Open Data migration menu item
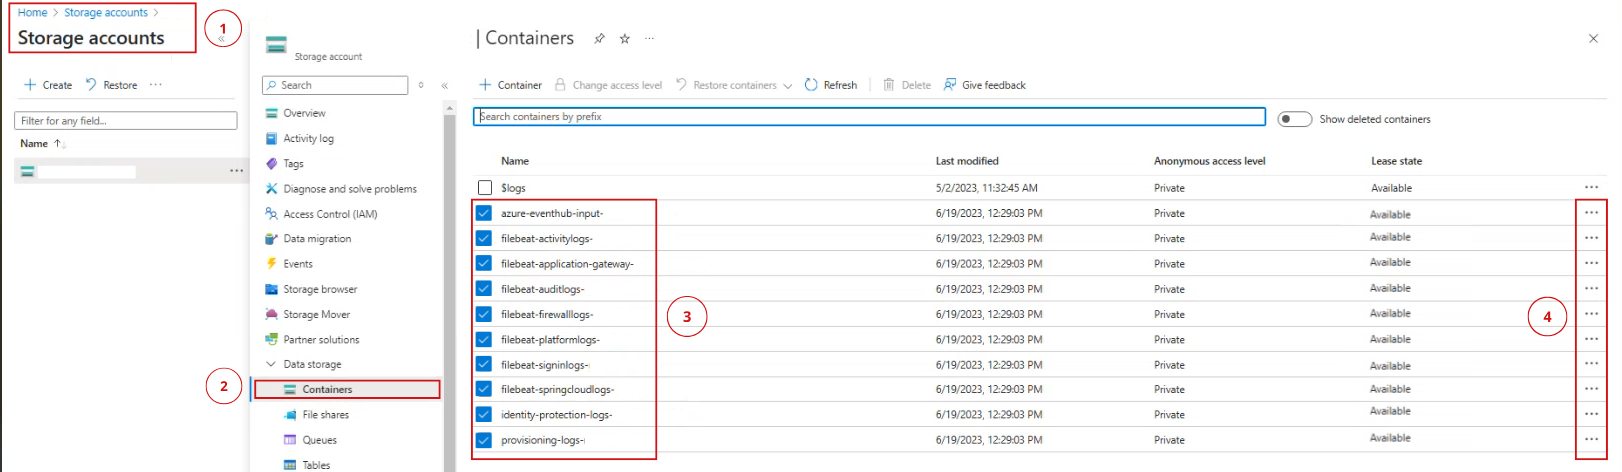Image resolution: width=1622 pixels, height=472 pixels. [x=308, y=239]
